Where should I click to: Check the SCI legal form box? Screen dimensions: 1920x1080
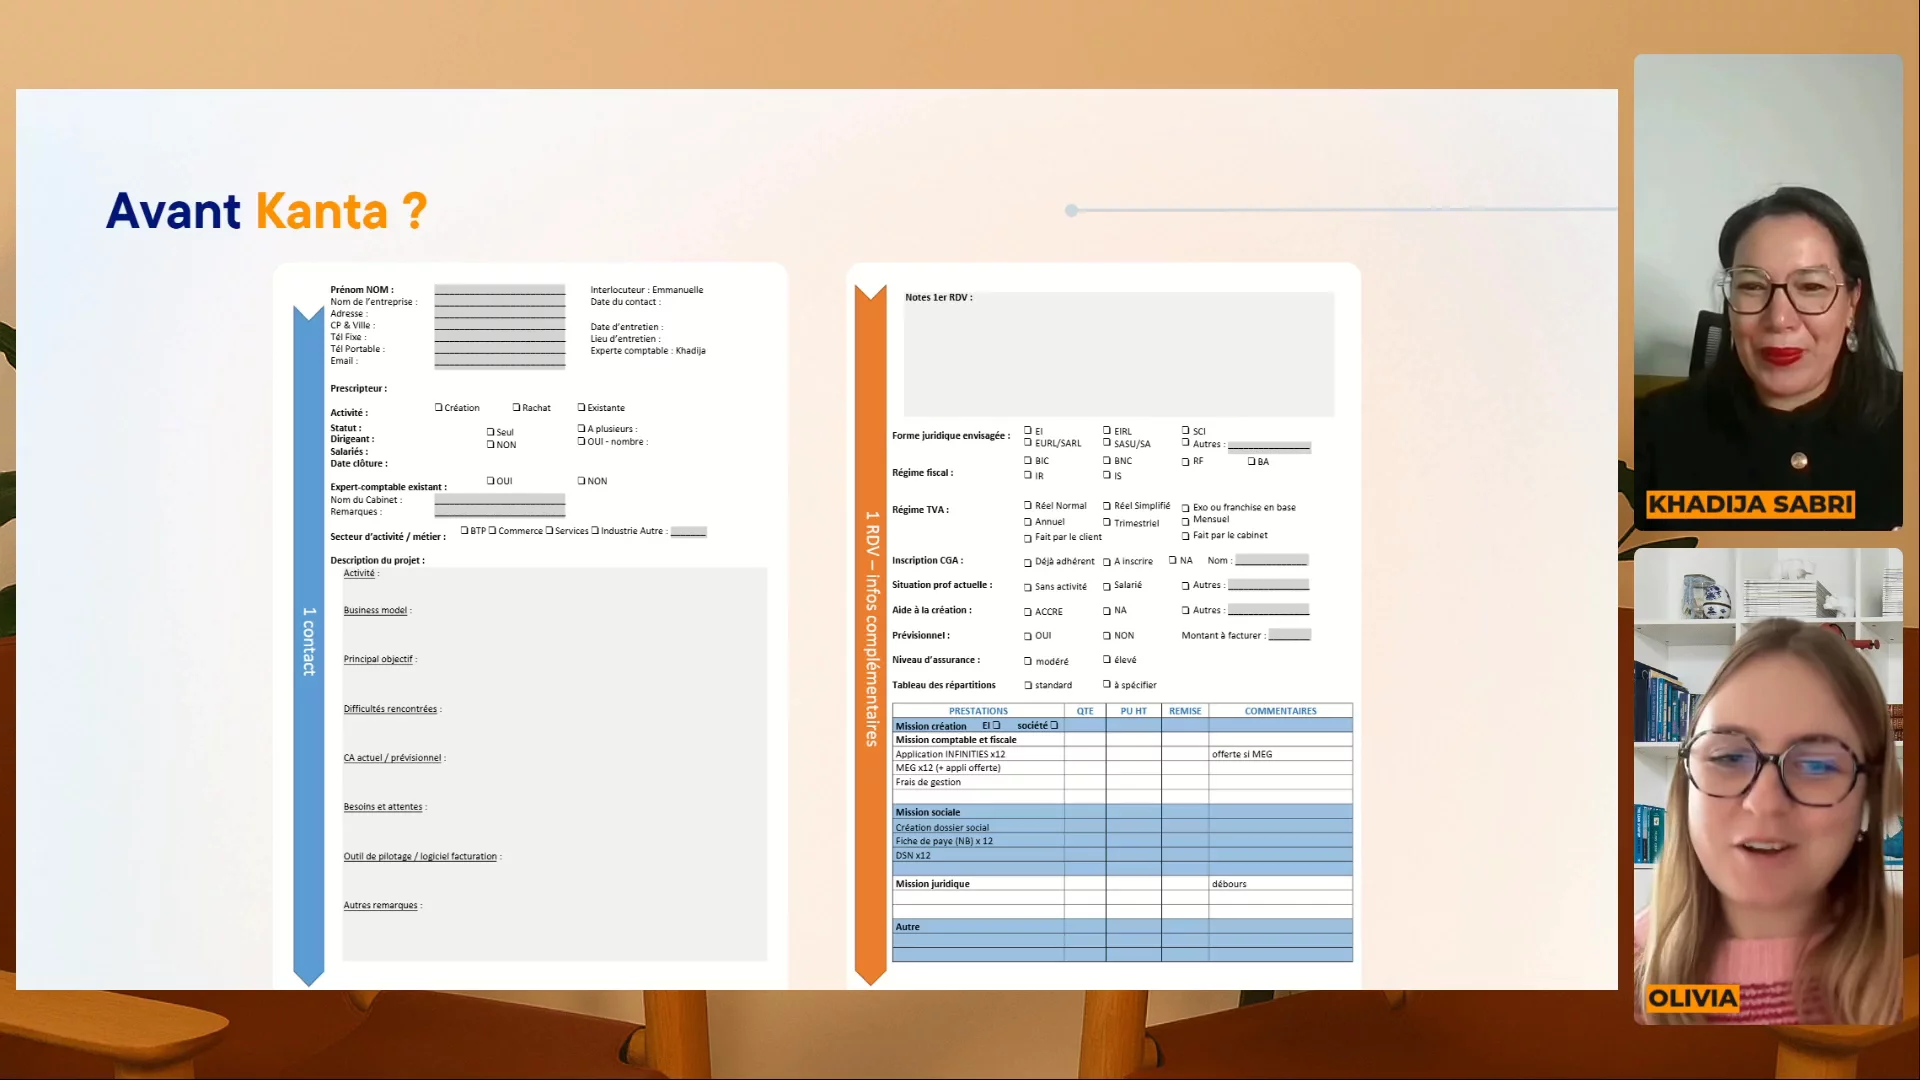pos(1186,430)
